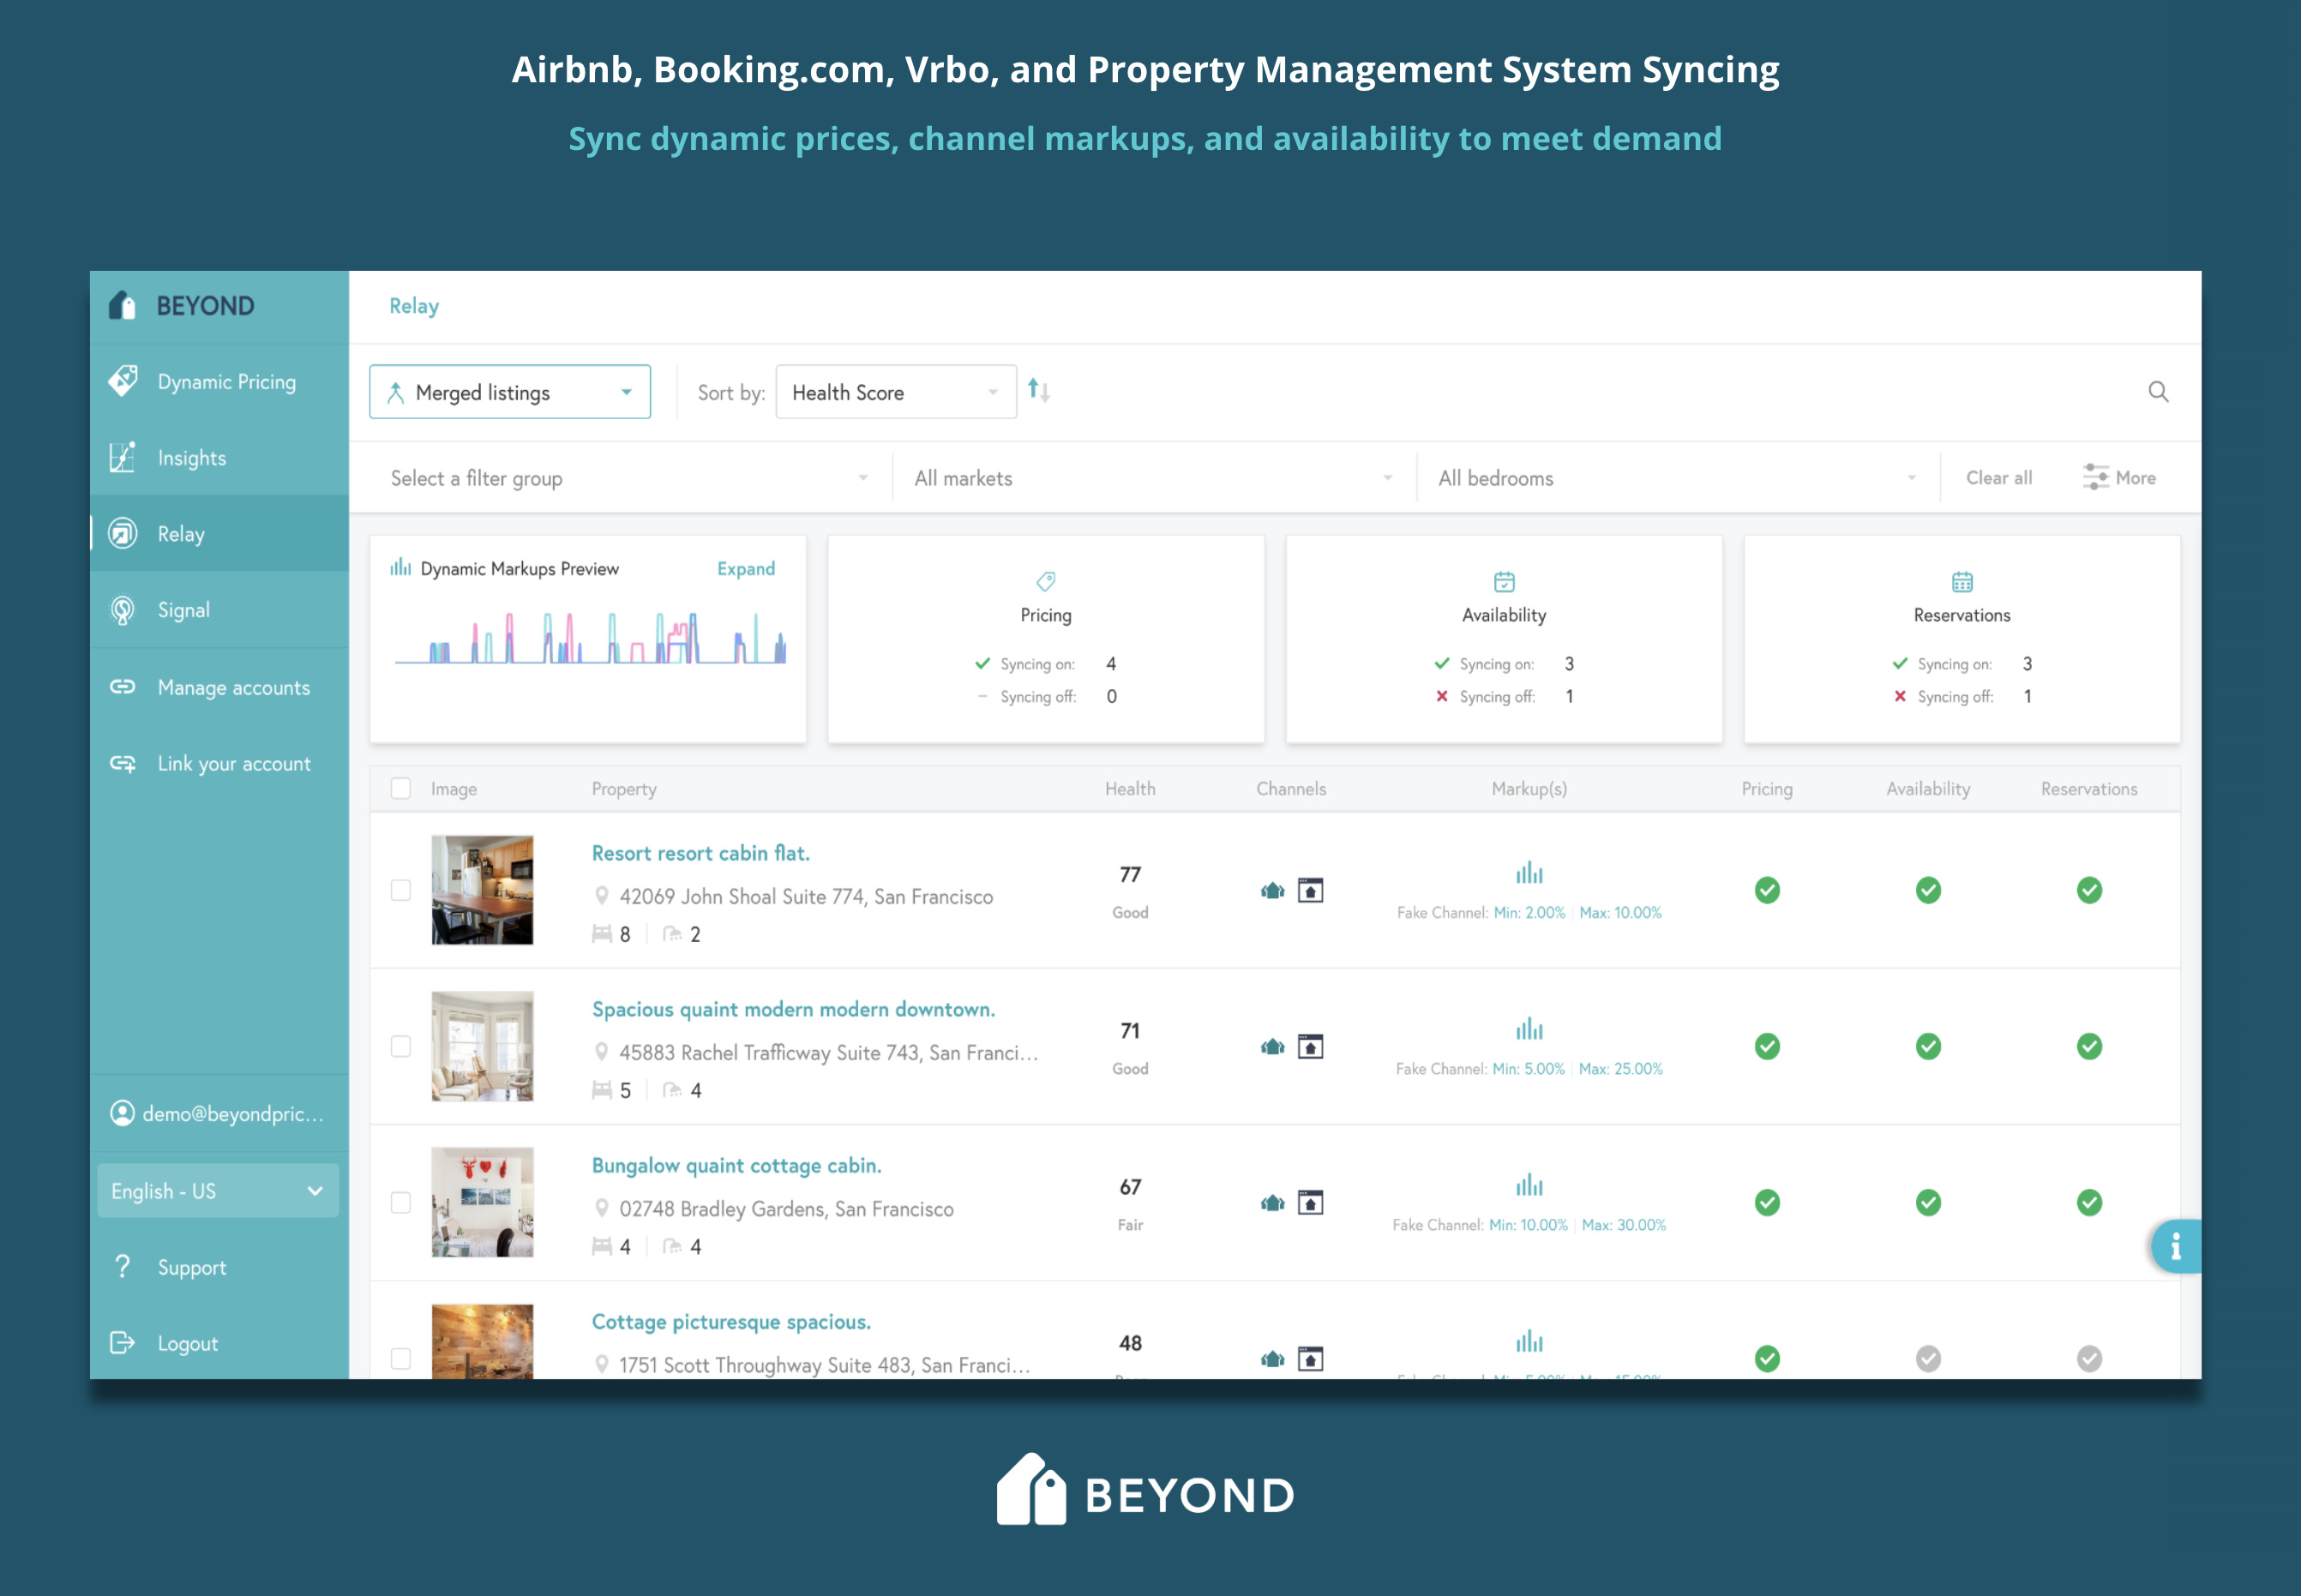Image resolution: width=2301 pixels, height=1596 pixels.
Task: Click Beyond home logo in sidebar
Action: click(123, 306)
